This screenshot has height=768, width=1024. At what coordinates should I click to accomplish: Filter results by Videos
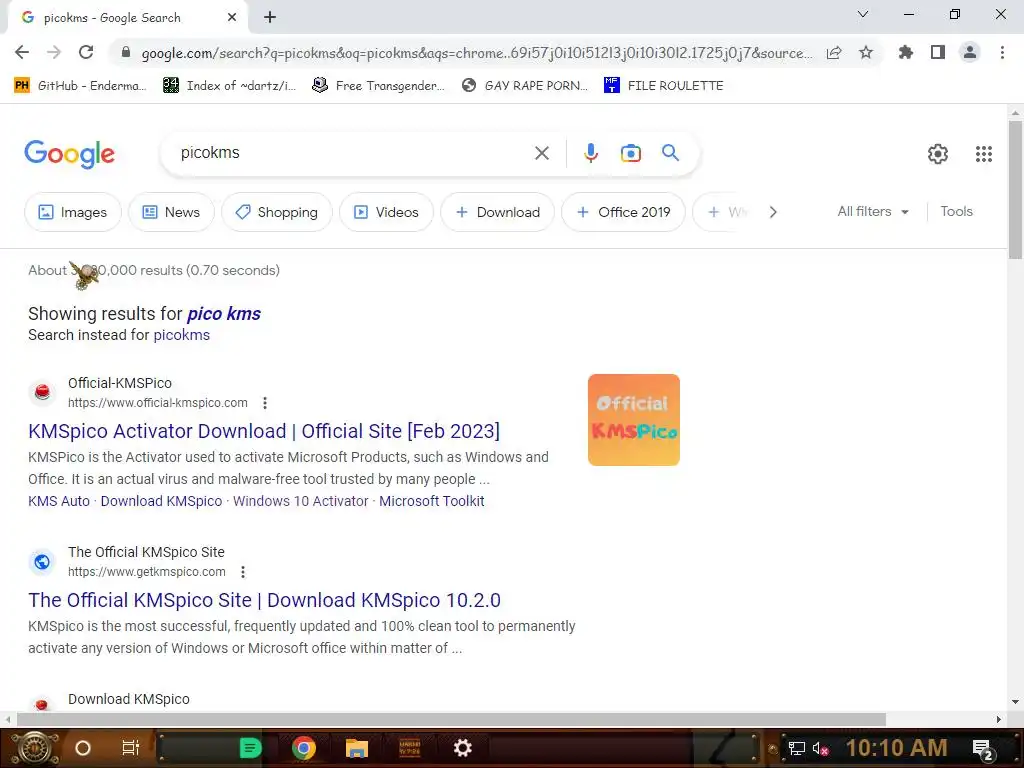point(386,212)
